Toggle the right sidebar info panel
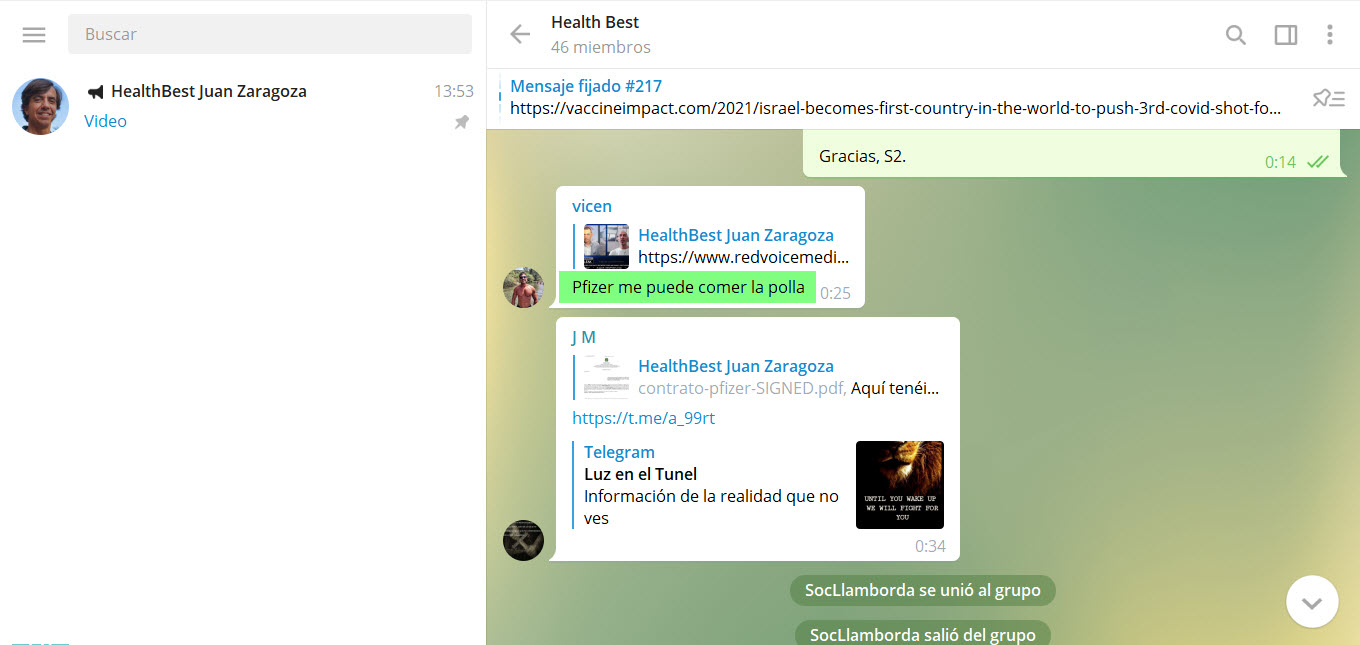Screen dimensions: 1360x645 [x=1285, y=35]
